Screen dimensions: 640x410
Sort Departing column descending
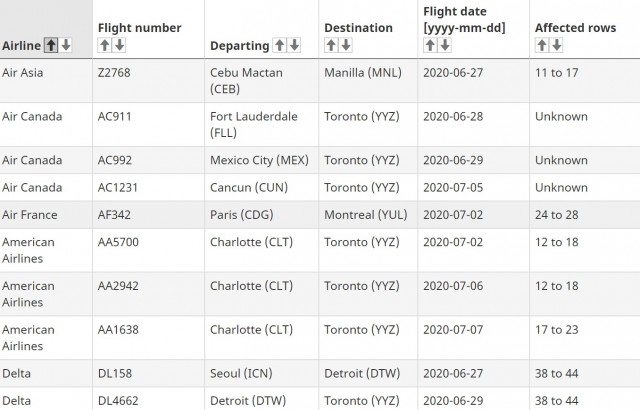294,45
